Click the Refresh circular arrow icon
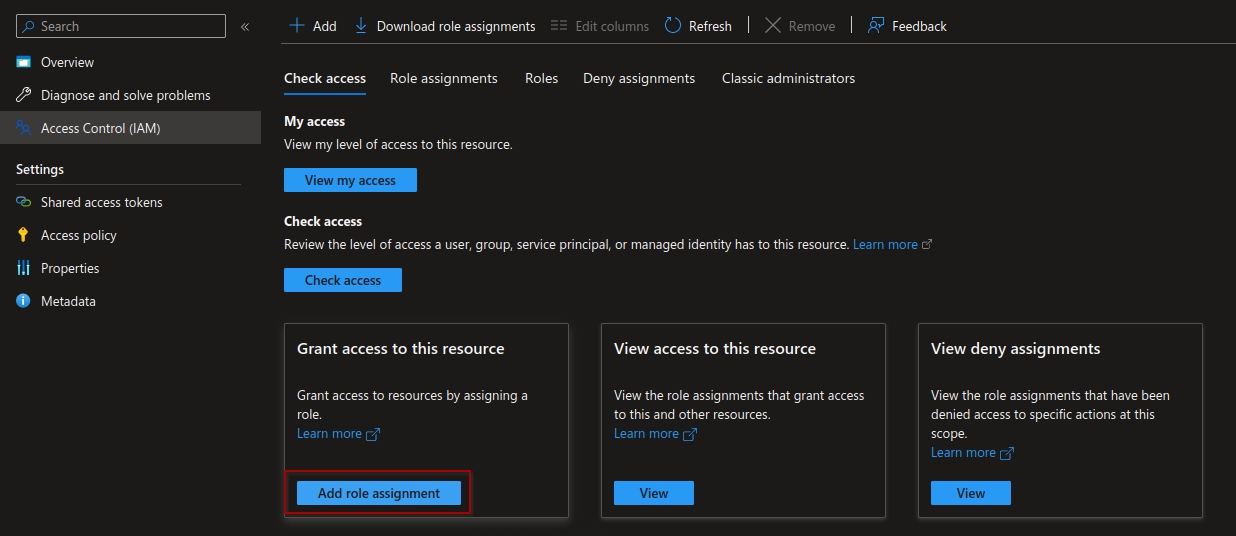Image resolution: width=1236 pixels, height=536 pixels. (x=673, y=26)
